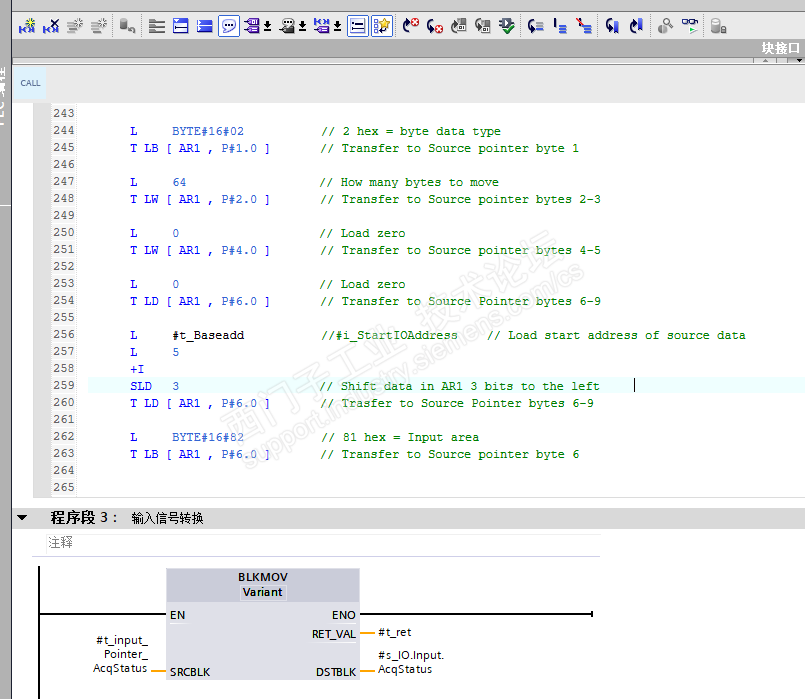Click the database undo (reset start values) icon
The height and width of the screenshot is (699, 805).
tap(127, 26)
